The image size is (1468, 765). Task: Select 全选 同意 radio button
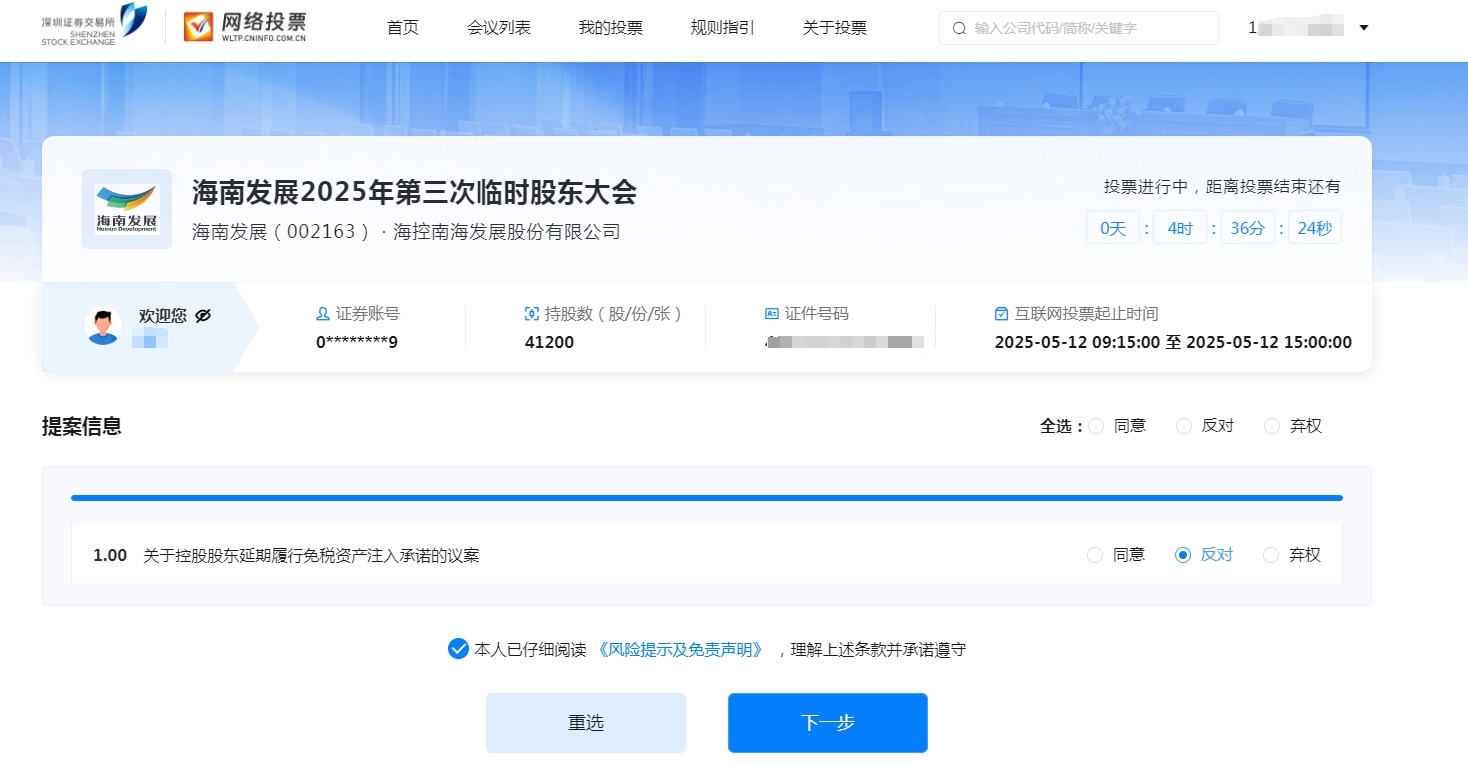pos(1096,426)
